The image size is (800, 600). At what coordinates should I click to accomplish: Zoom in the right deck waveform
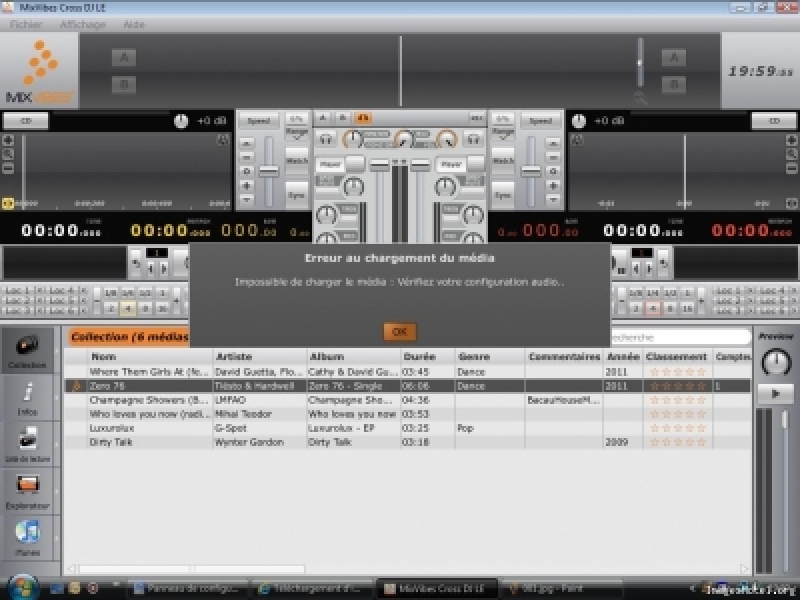792,140
